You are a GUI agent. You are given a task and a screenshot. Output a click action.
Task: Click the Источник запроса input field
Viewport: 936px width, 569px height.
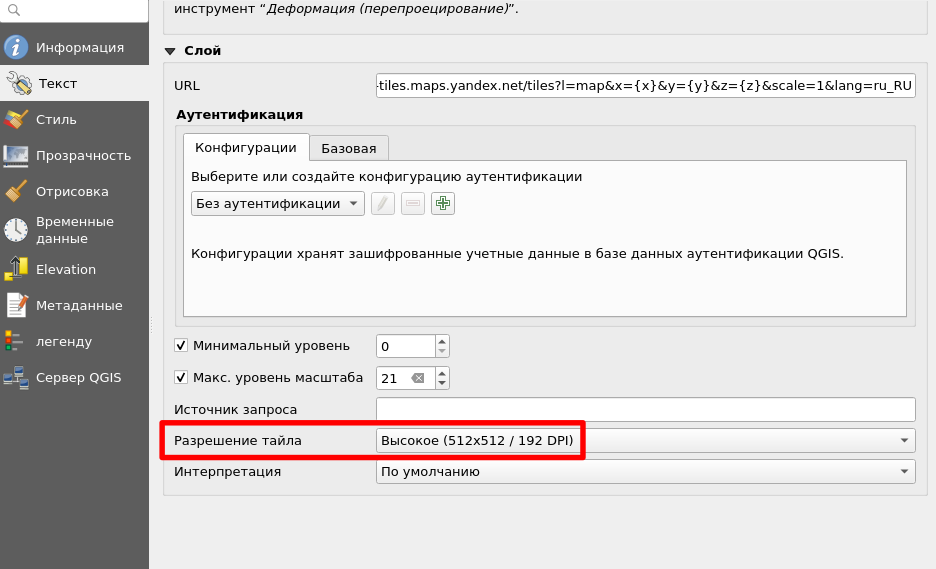645,410
